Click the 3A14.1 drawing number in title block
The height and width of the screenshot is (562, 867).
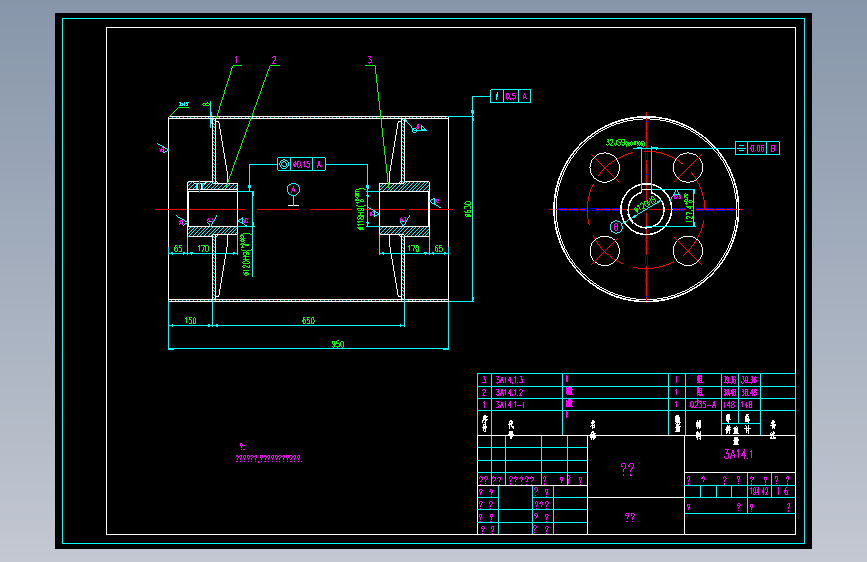(738, 454)
